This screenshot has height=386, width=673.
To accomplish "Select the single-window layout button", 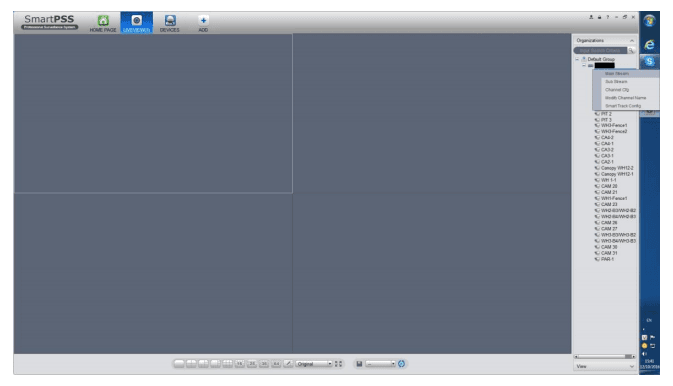I will click(x=179, y=364).
